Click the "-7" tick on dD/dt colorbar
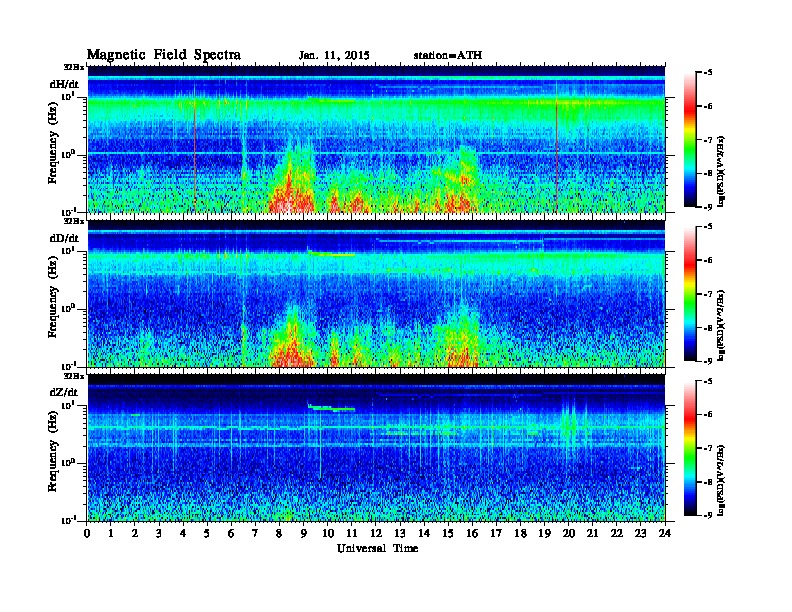This screenshot has width=792, height=612. pos(708,293)
